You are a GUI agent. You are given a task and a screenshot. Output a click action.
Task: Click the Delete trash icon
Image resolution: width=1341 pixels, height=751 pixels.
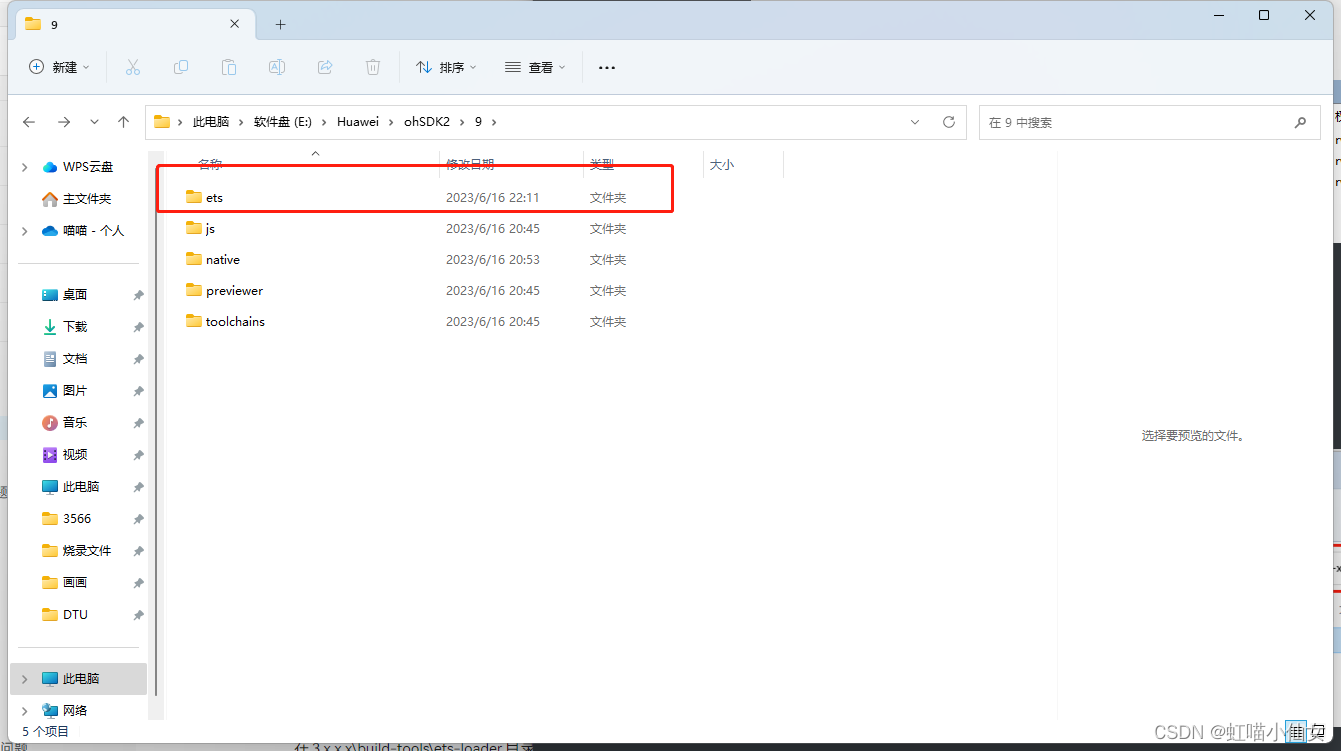(373, 67)
